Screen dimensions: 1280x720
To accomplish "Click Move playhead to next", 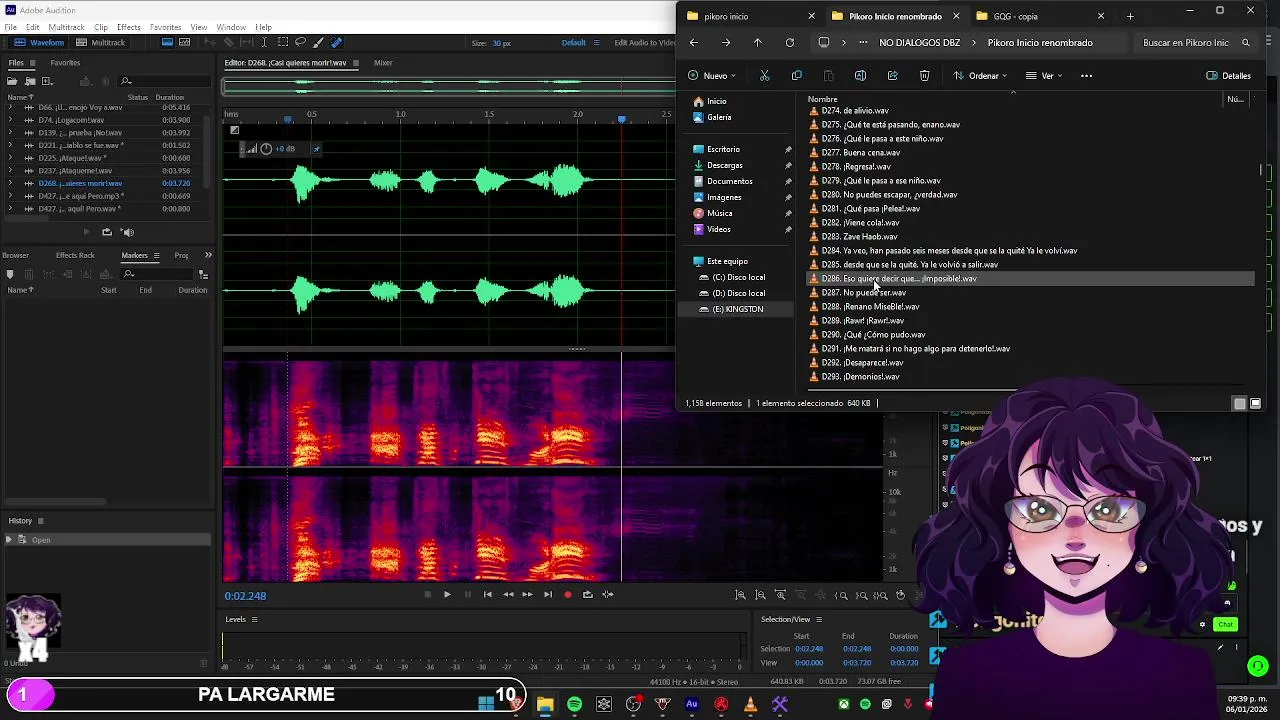I will 547,595.
